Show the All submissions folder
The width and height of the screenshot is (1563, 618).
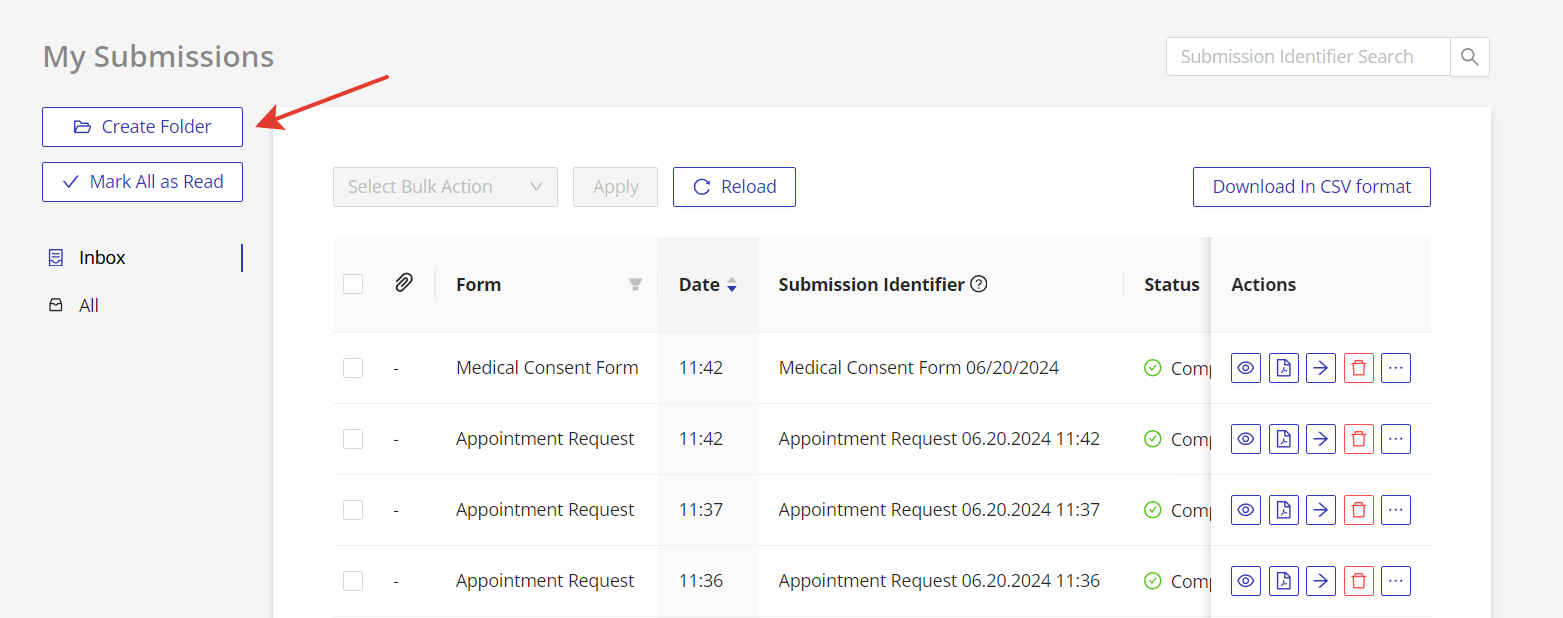coord(88,306)
